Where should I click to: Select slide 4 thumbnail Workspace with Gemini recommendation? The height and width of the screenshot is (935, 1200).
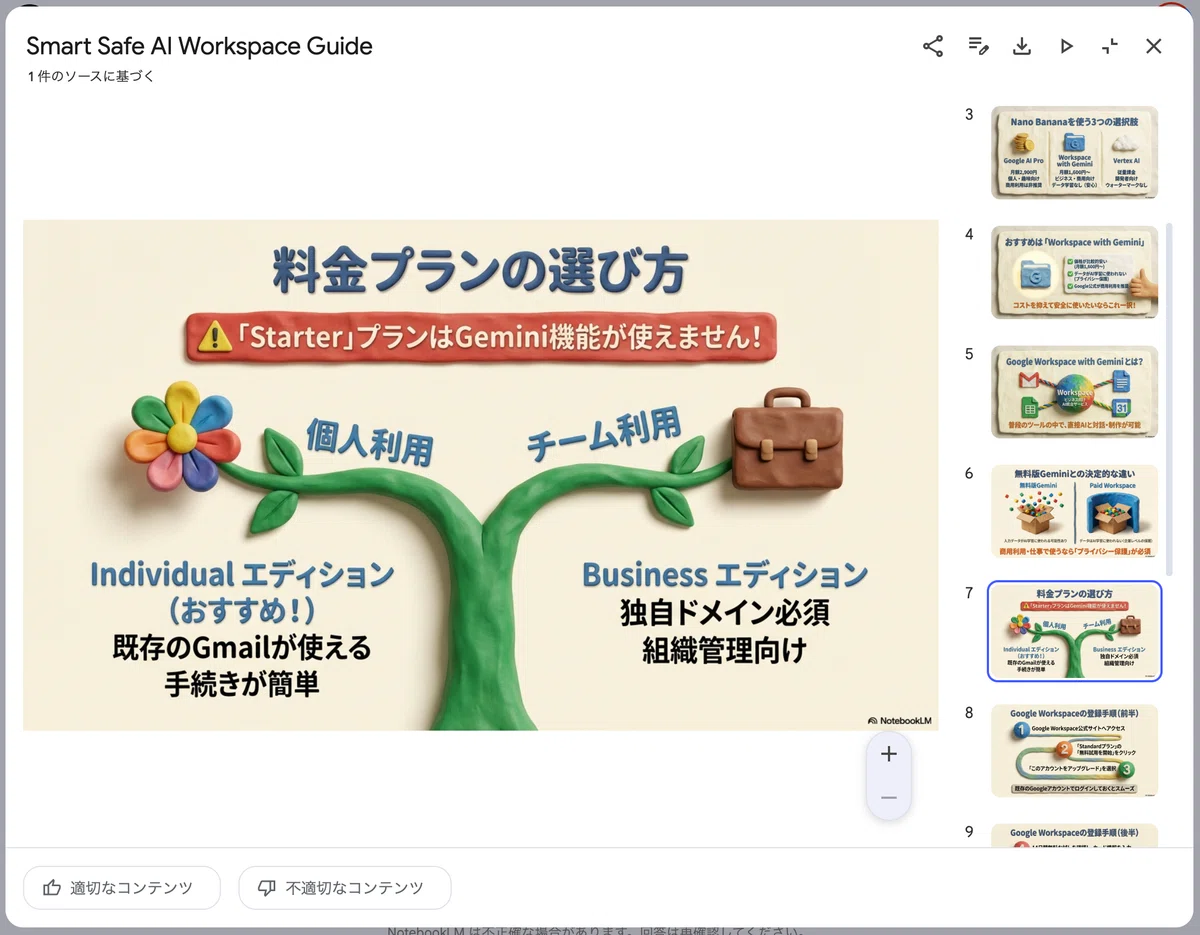[x=1075, y=272]
